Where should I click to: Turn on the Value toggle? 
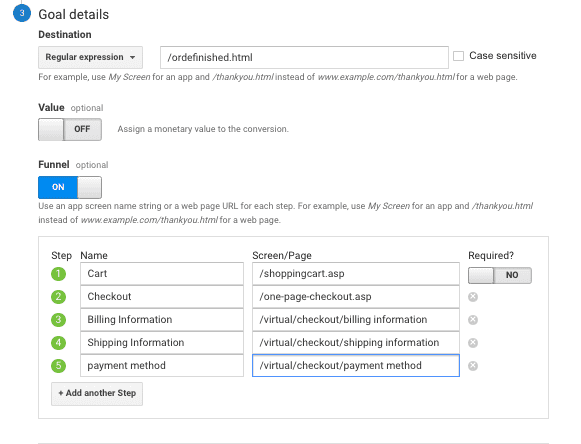tap(70, 129)
